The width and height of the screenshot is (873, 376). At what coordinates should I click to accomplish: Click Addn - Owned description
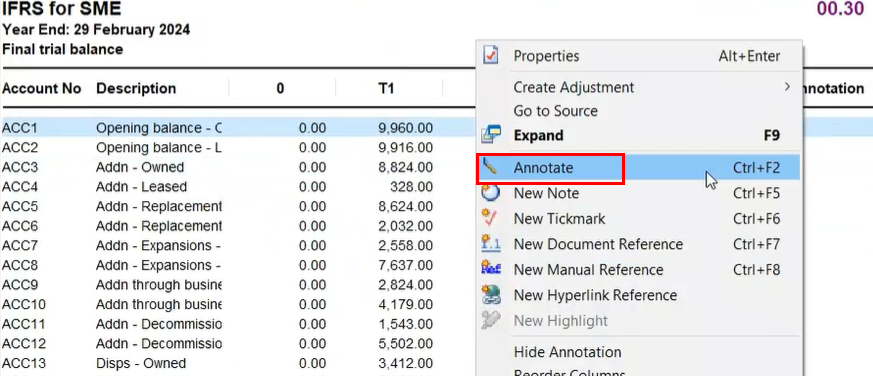(x=140, y=167)
